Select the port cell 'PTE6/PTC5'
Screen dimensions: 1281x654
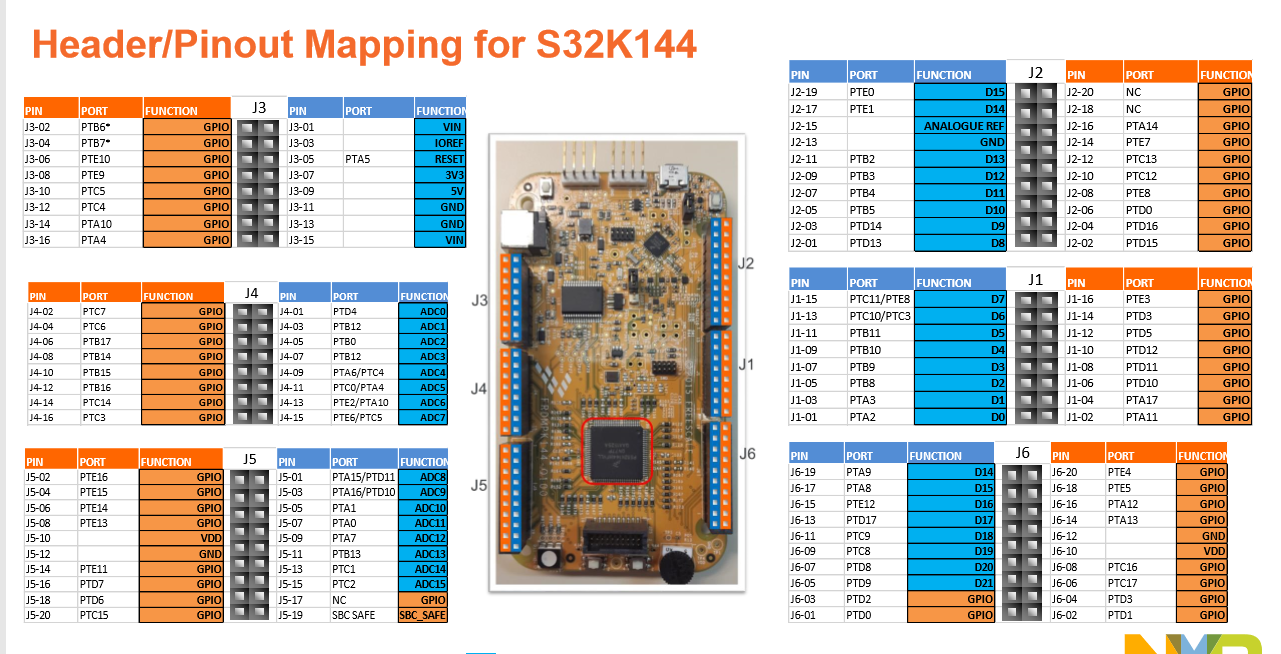pyautogui.click(x=364, y=417)
